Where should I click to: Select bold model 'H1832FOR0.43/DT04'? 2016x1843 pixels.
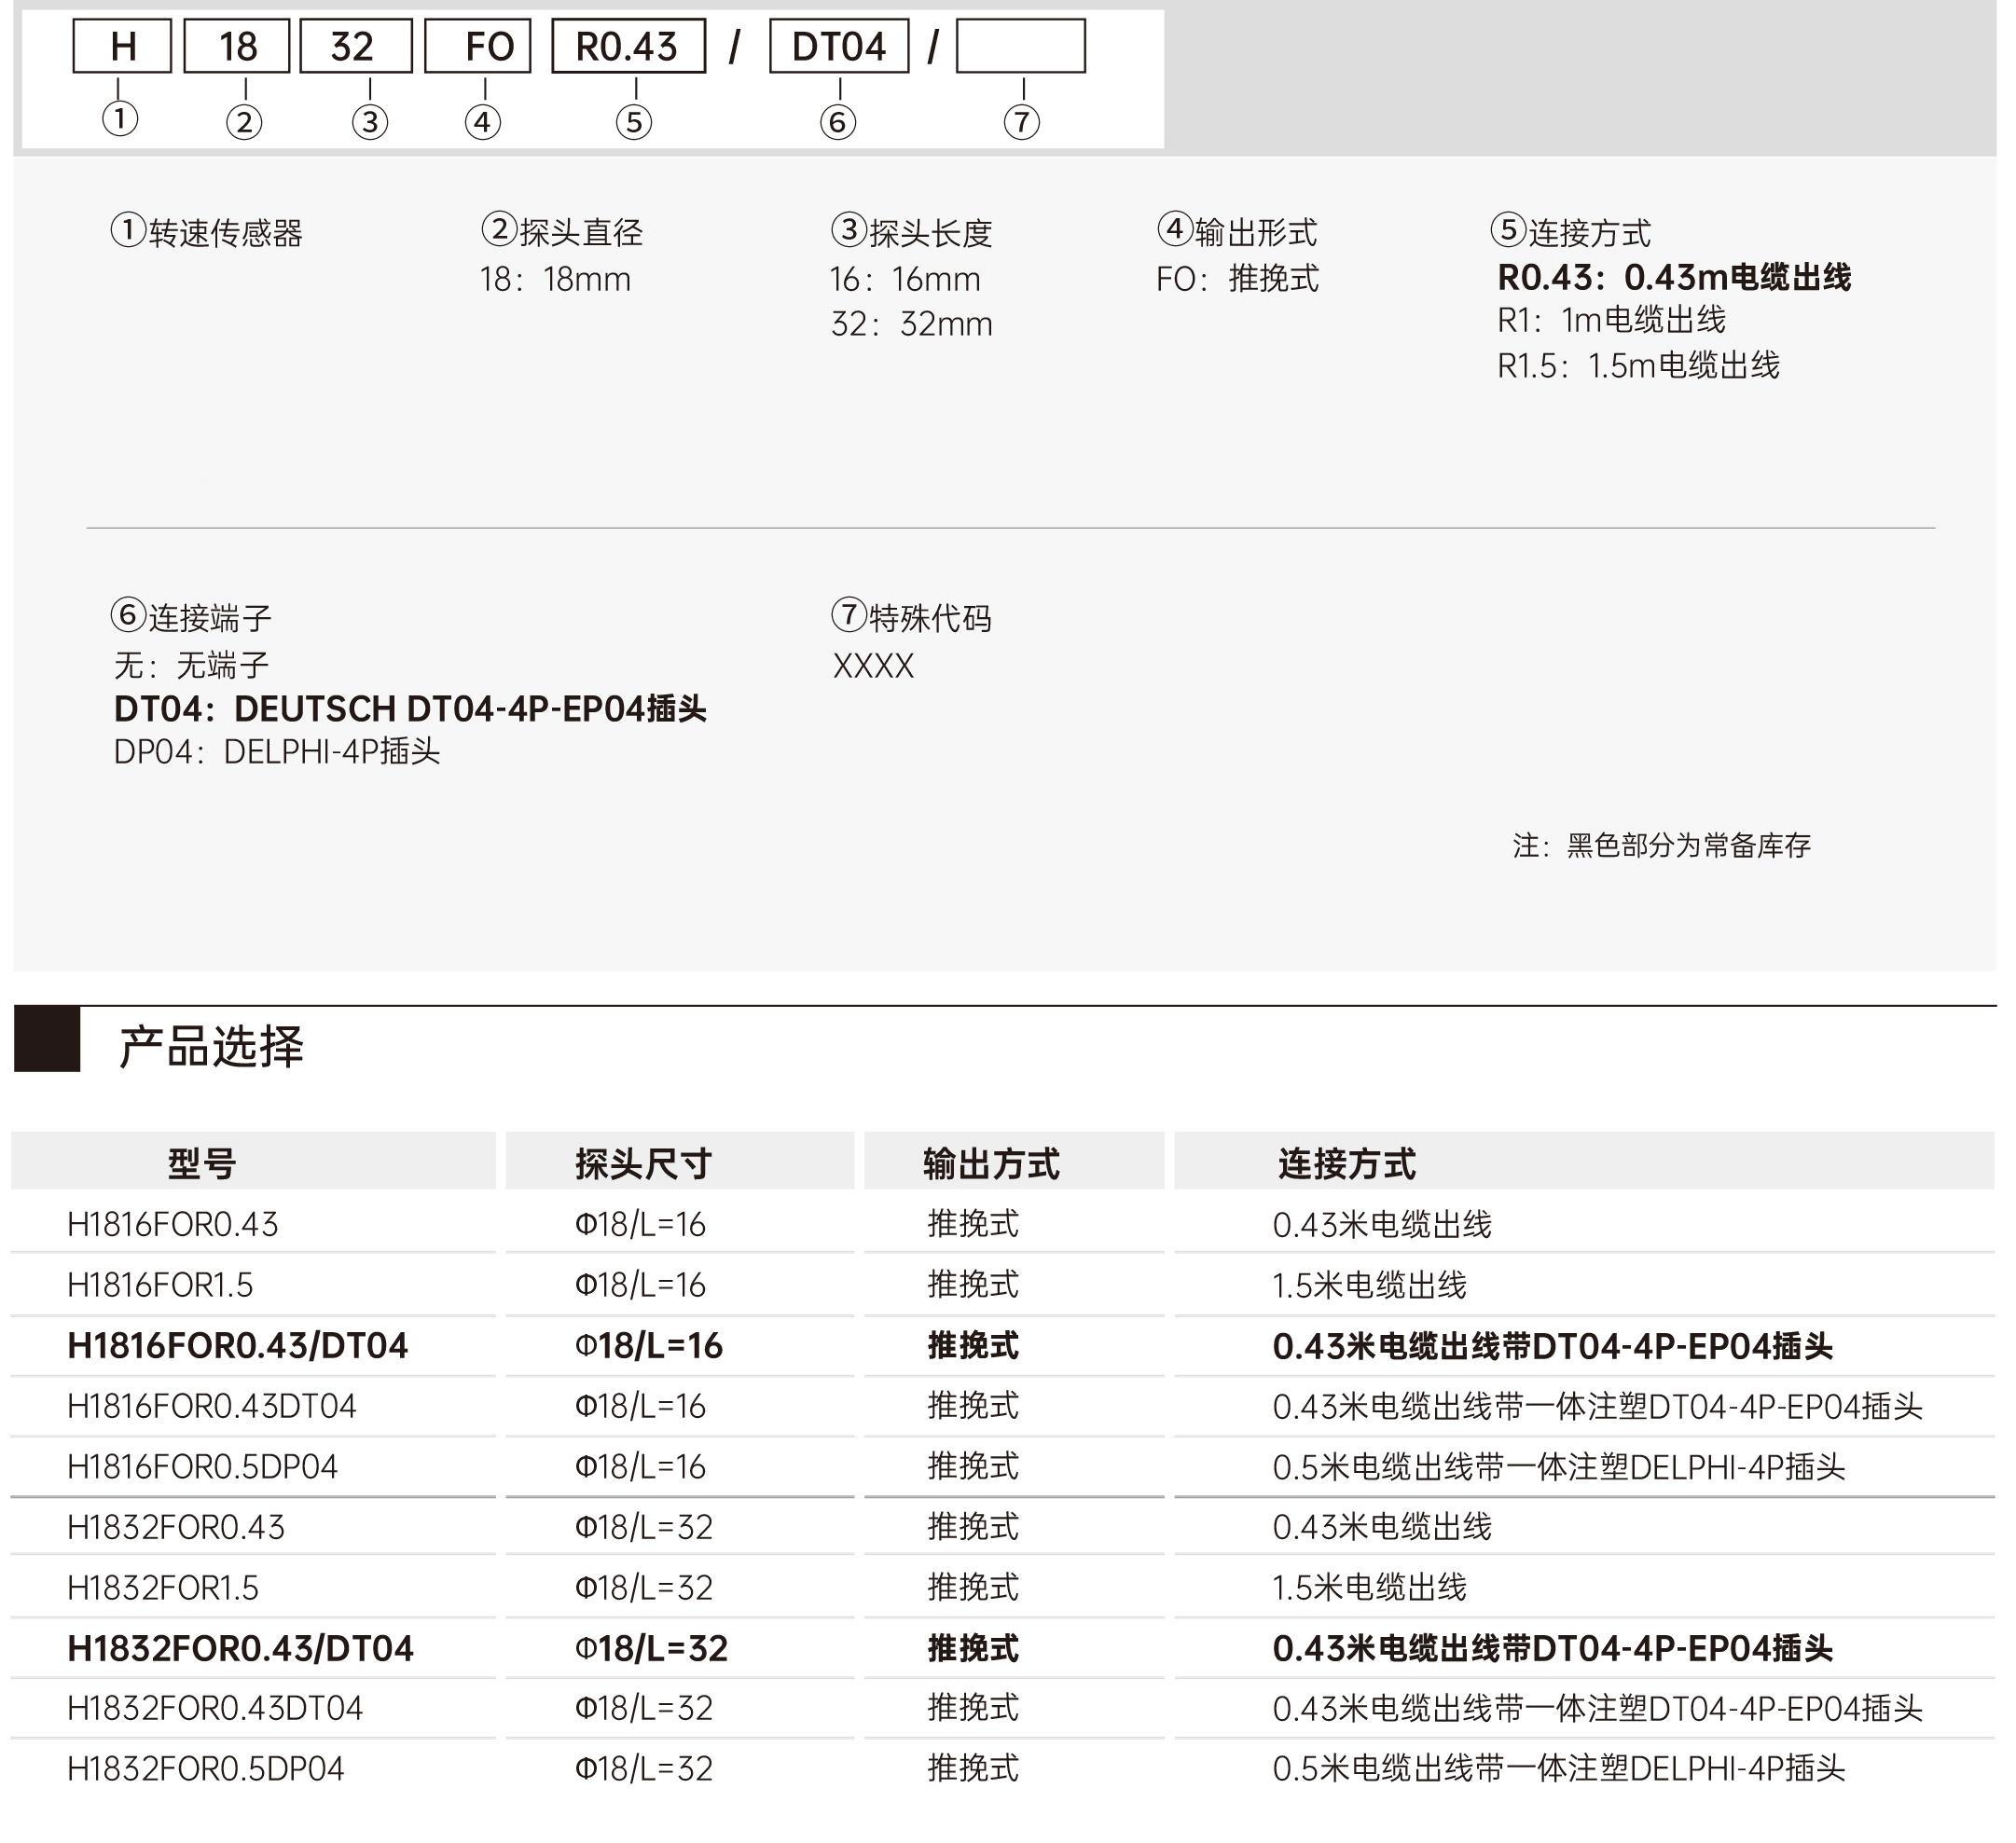pyautogui.click(x=241, y=1649)
